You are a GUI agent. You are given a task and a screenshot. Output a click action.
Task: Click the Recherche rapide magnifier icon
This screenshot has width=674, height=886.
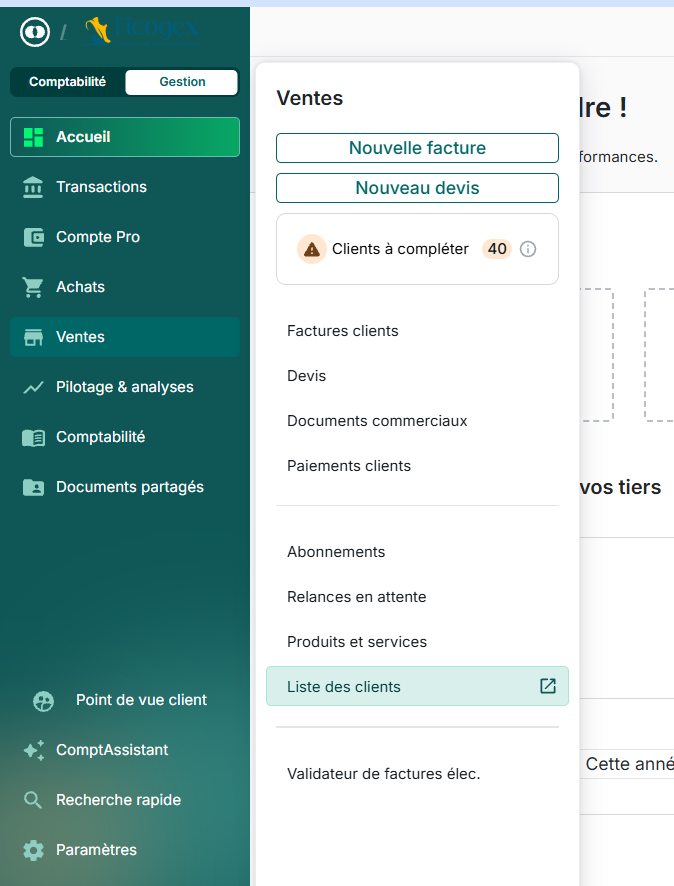pyautogui.click(x=33, y=800)
